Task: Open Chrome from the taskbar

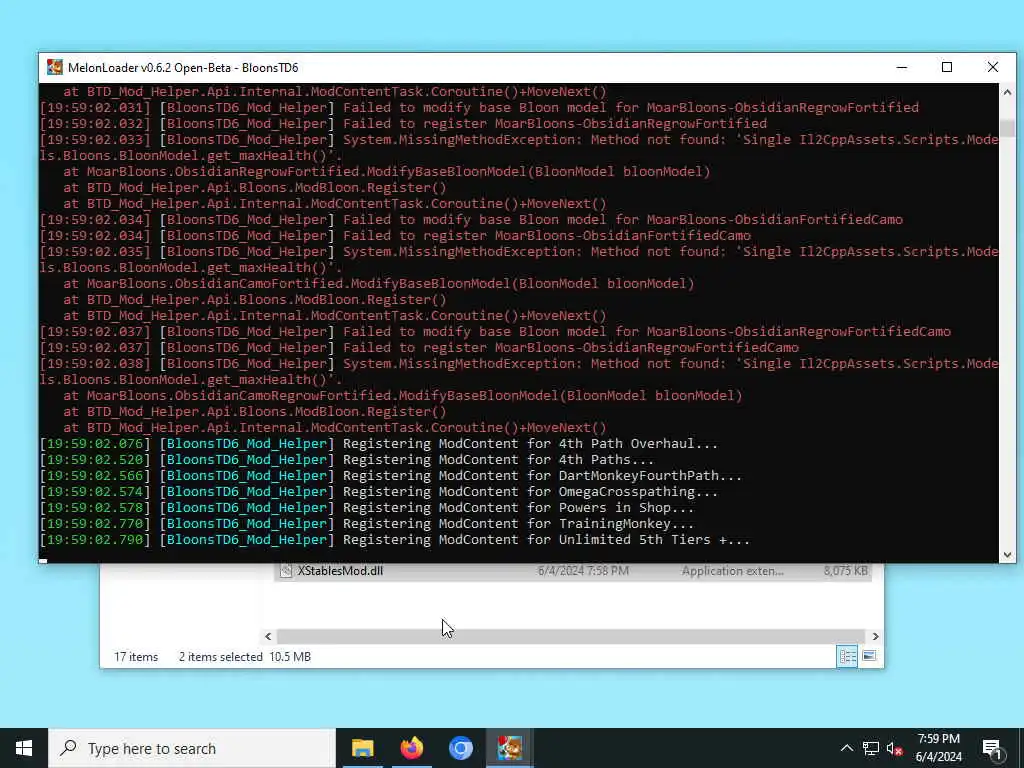Action: [460, 748]
